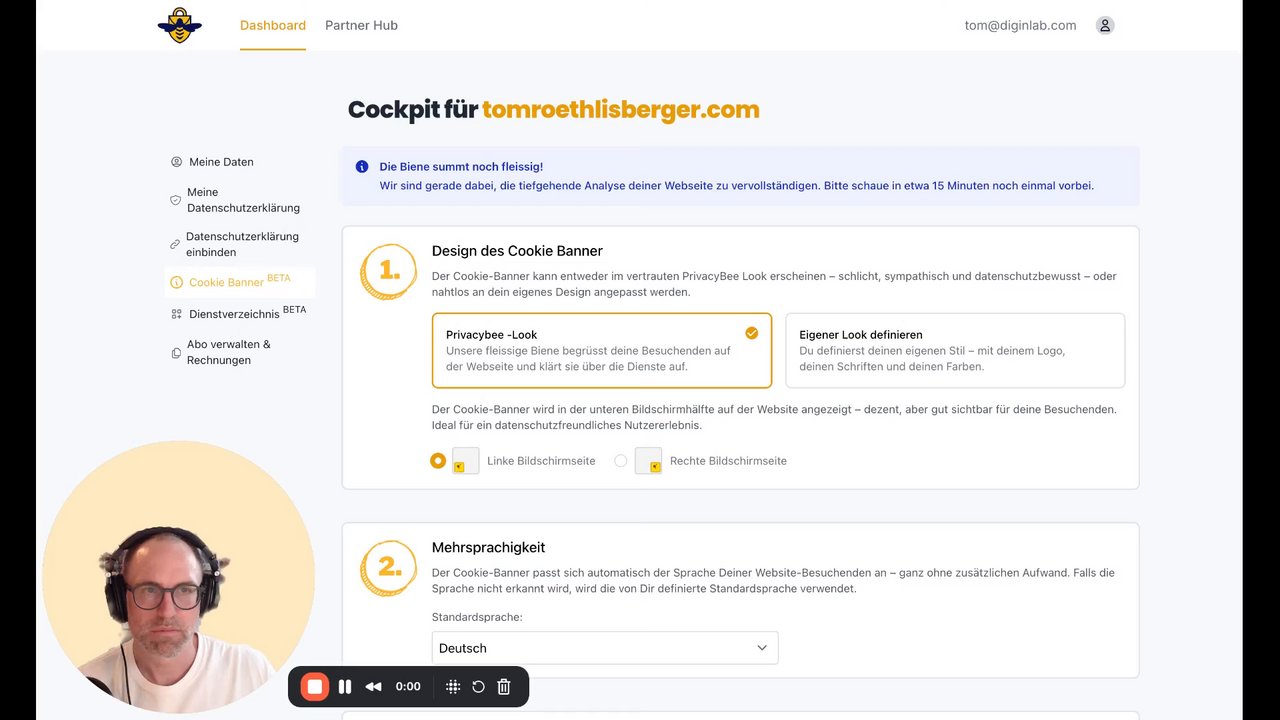Viewport: 1280px width, 720px height.
Task: Restart the recording
Action: coord(478,687)
